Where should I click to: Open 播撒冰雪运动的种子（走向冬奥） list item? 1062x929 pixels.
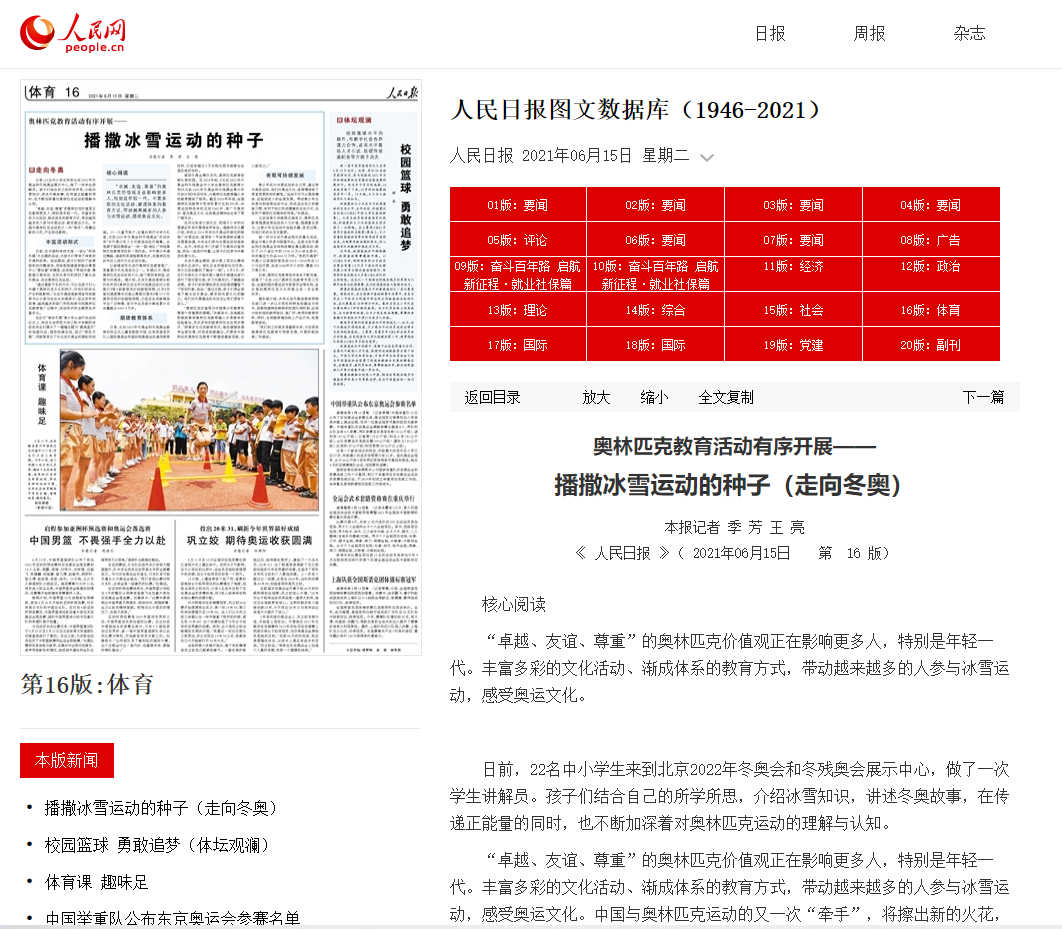(x=161, y=808)
